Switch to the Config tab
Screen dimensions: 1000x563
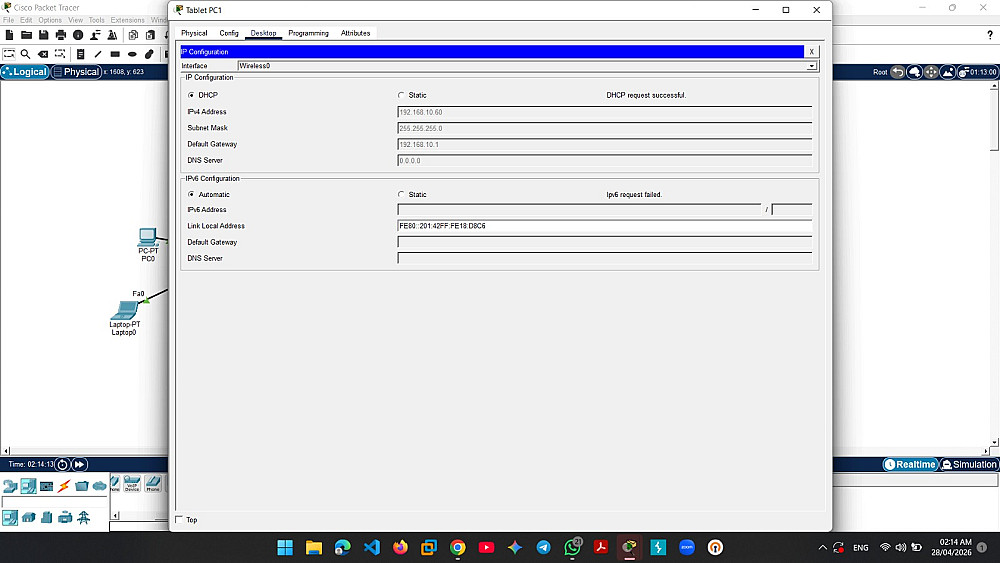229,33
